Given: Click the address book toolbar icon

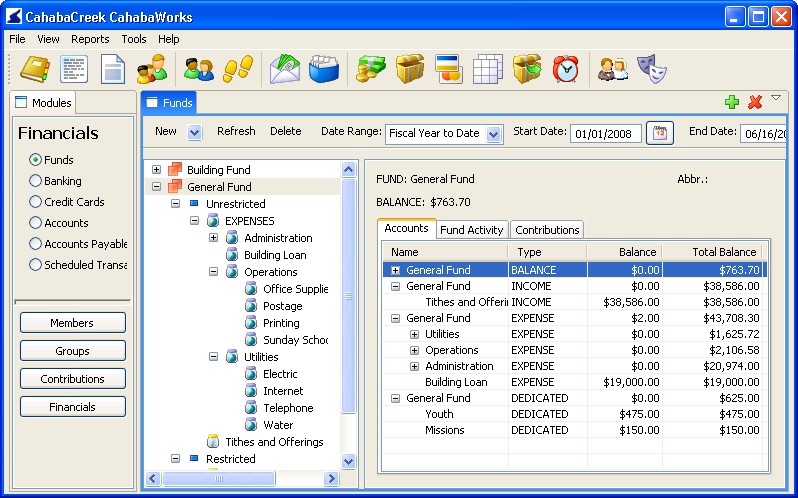Looking at the screenshot, I should [x=35, y=68].
